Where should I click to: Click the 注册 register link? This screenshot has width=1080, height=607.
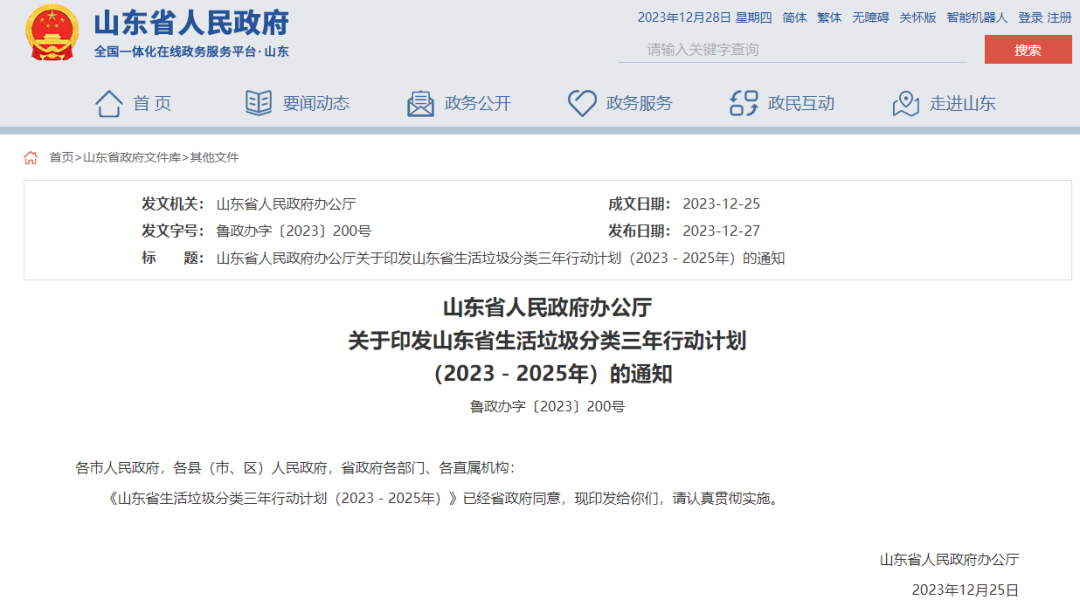tap(1059, 18)
